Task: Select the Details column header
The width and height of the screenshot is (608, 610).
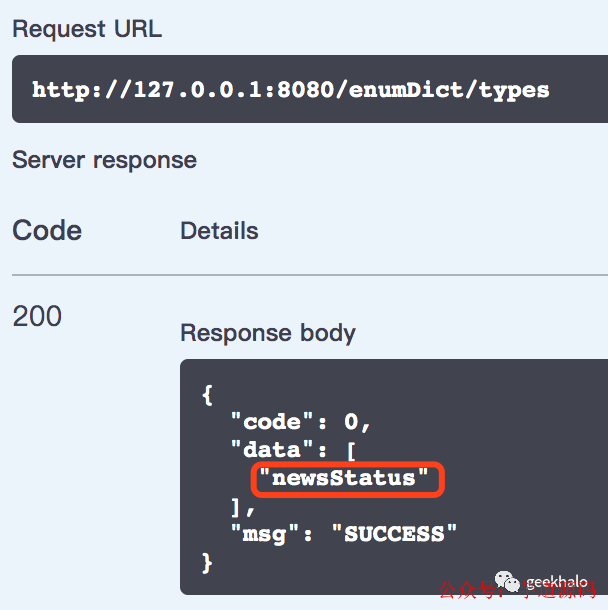Action: (x=219, y=231)
